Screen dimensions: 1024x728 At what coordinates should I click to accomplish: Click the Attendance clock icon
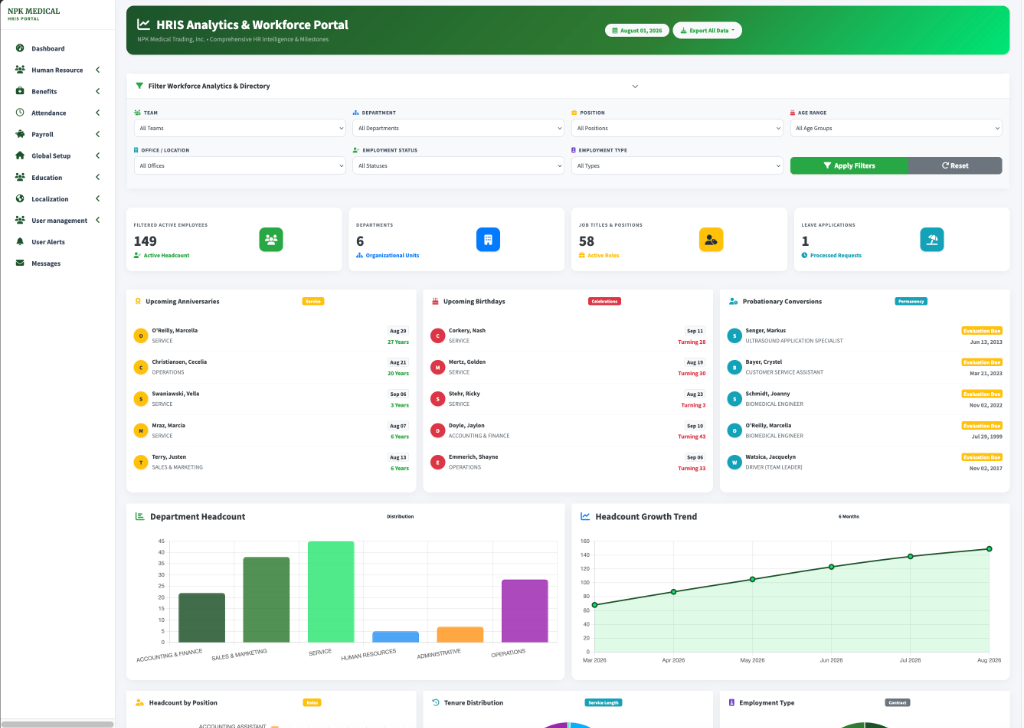[20, 112]
